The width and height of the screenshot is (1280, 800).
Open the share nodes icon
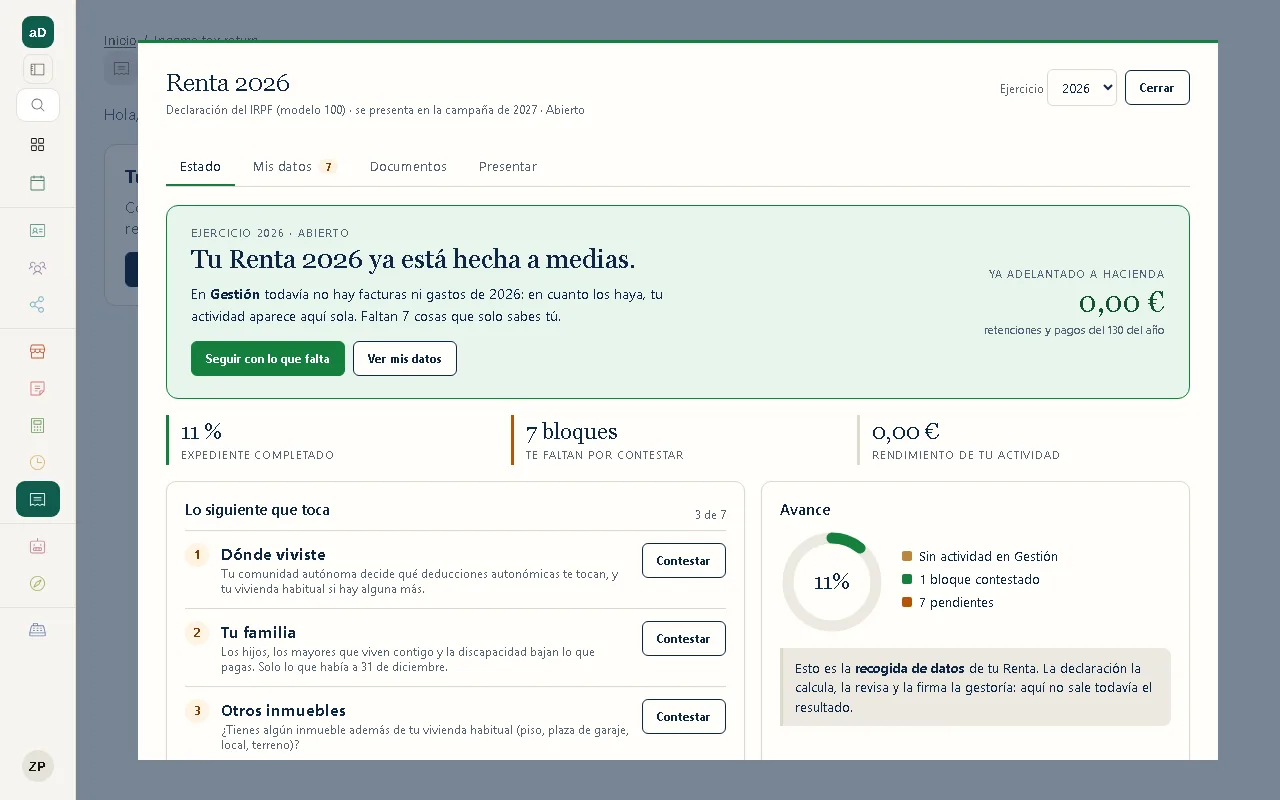[38, 305]
